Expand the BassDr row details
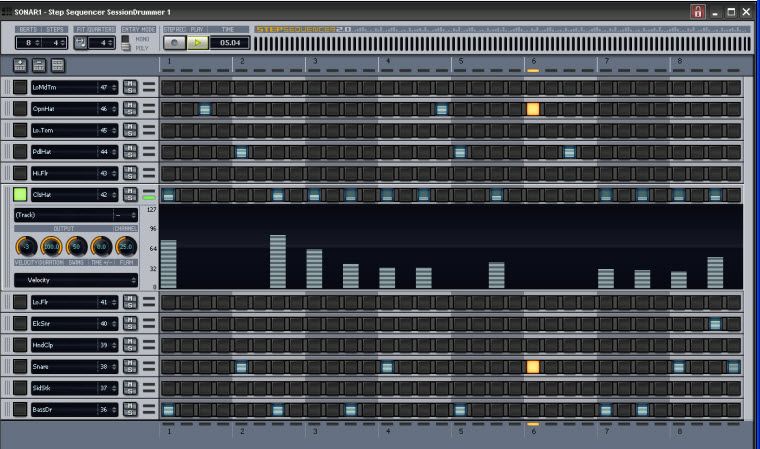Screen dimensions: 760x449 [x=149, y=409]
